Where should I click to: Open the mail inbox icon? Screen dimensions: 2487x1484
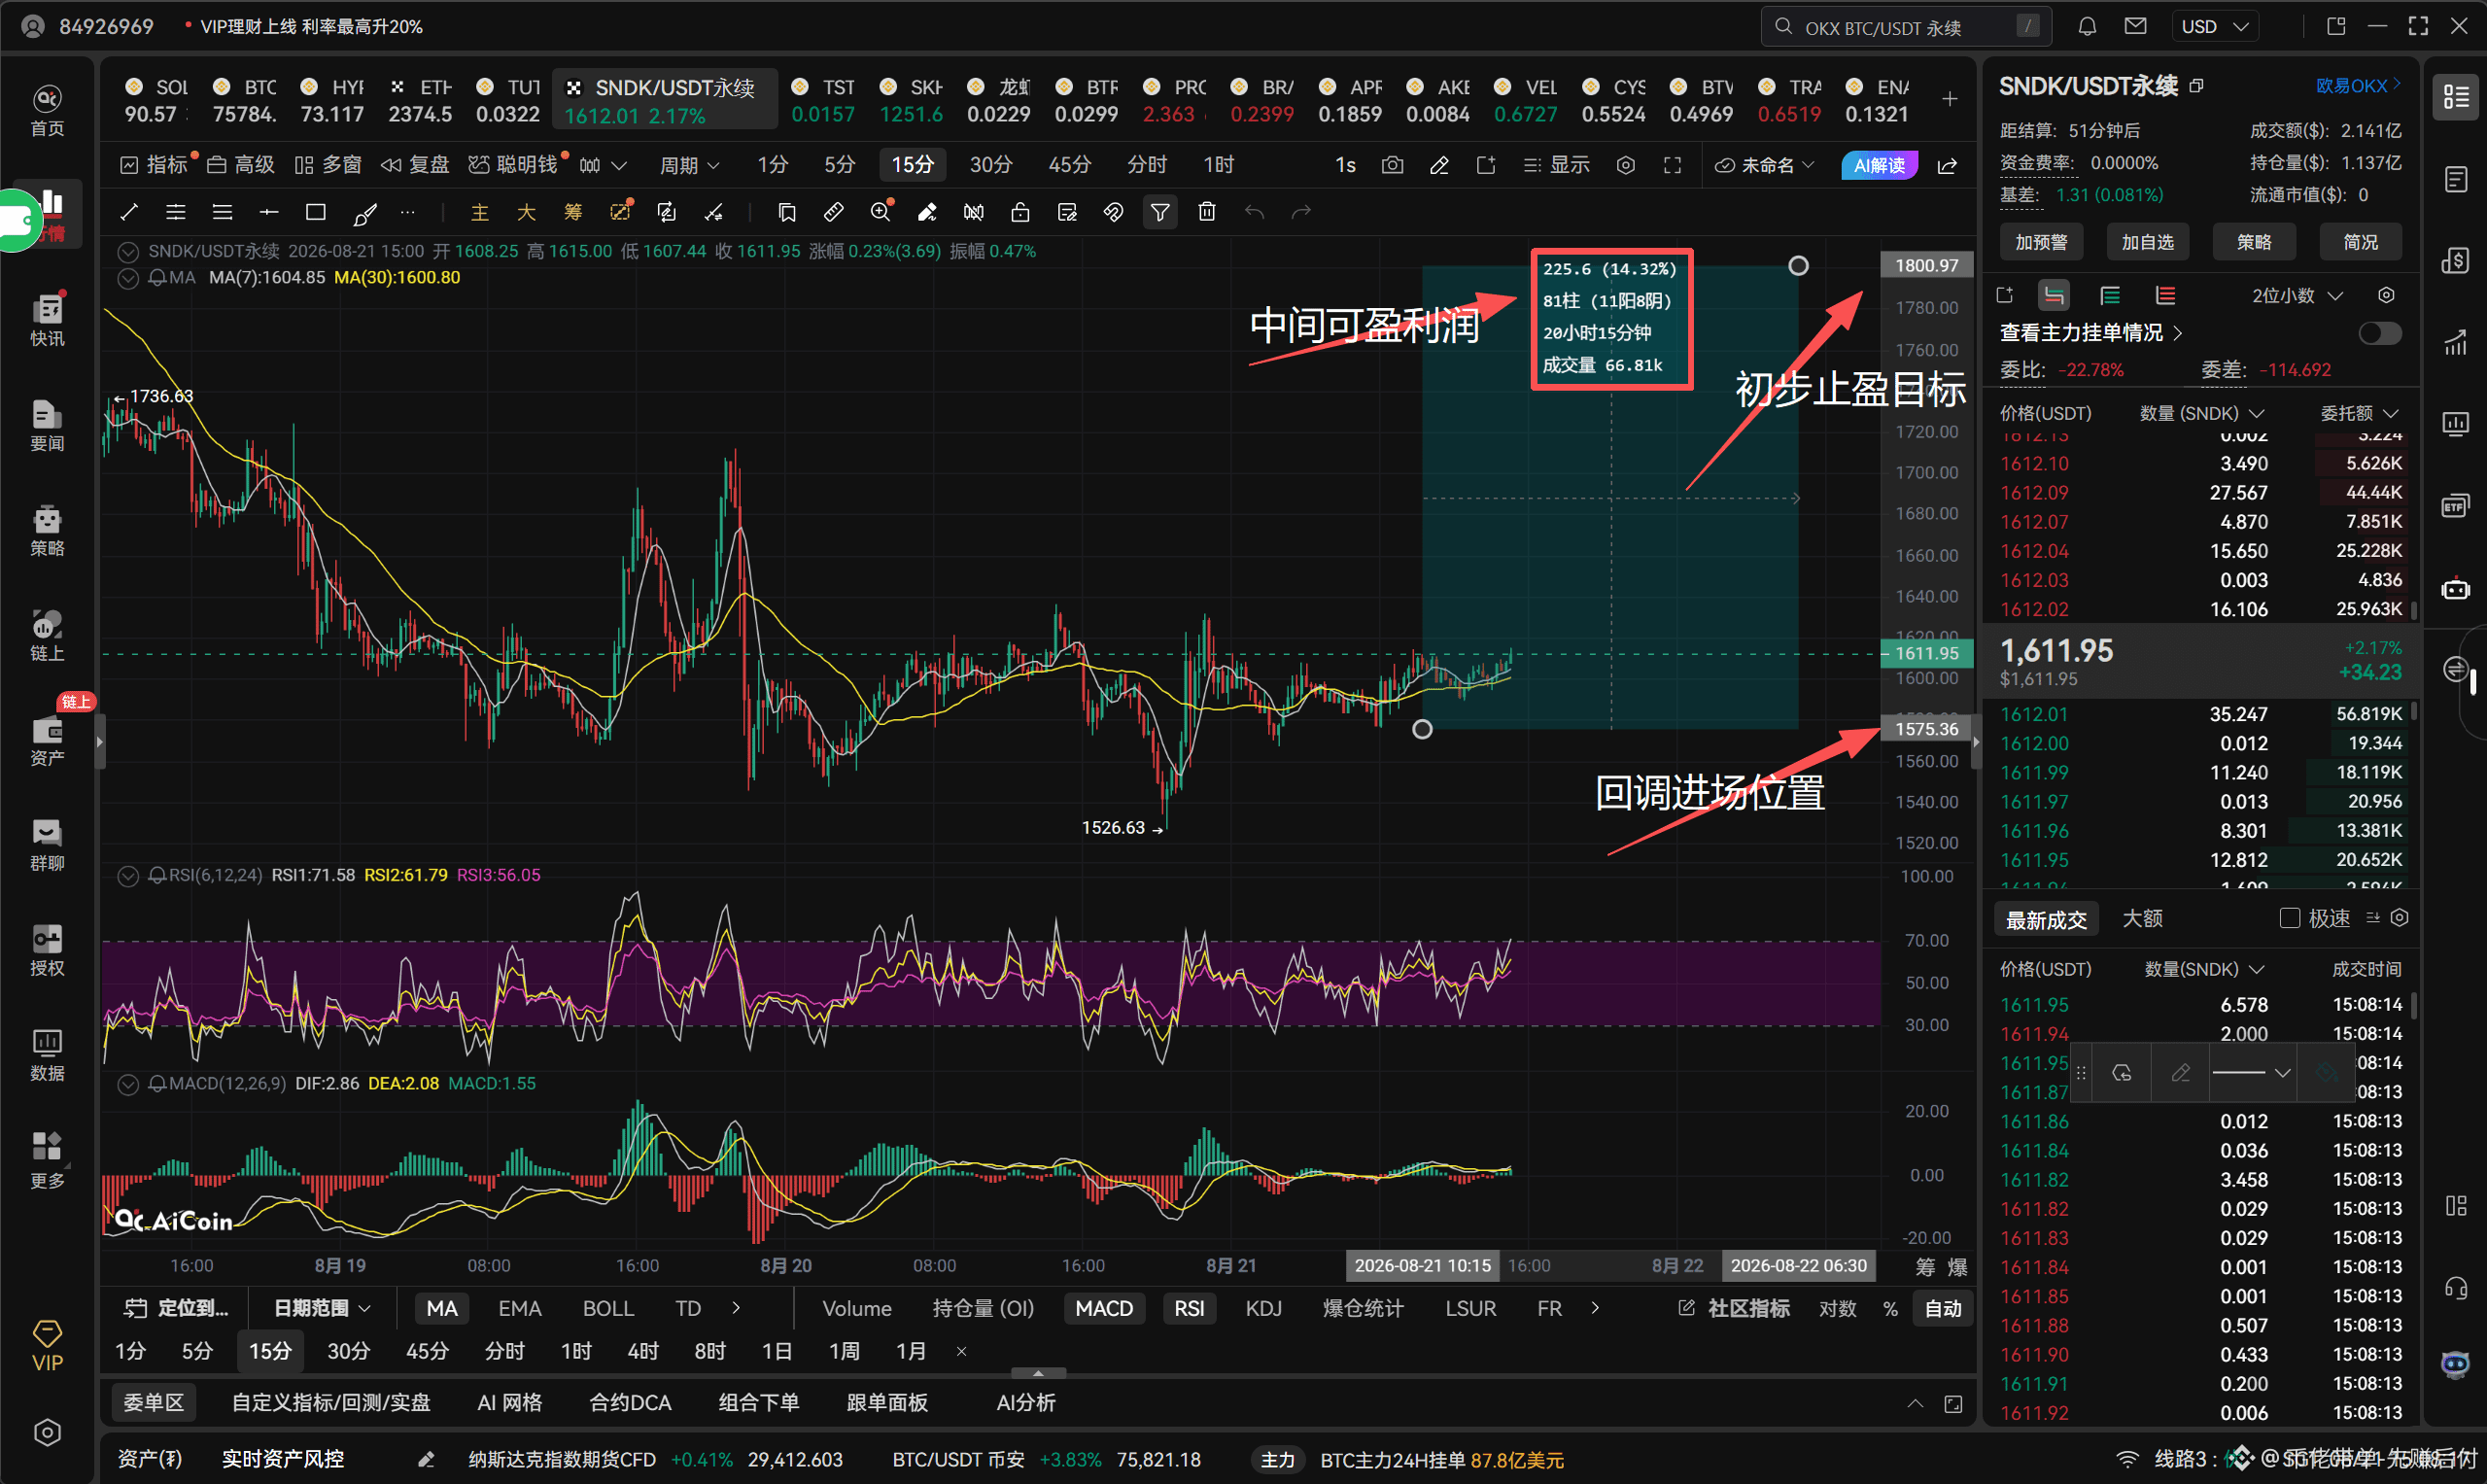pyautogui.click(x=2135, y=27)
